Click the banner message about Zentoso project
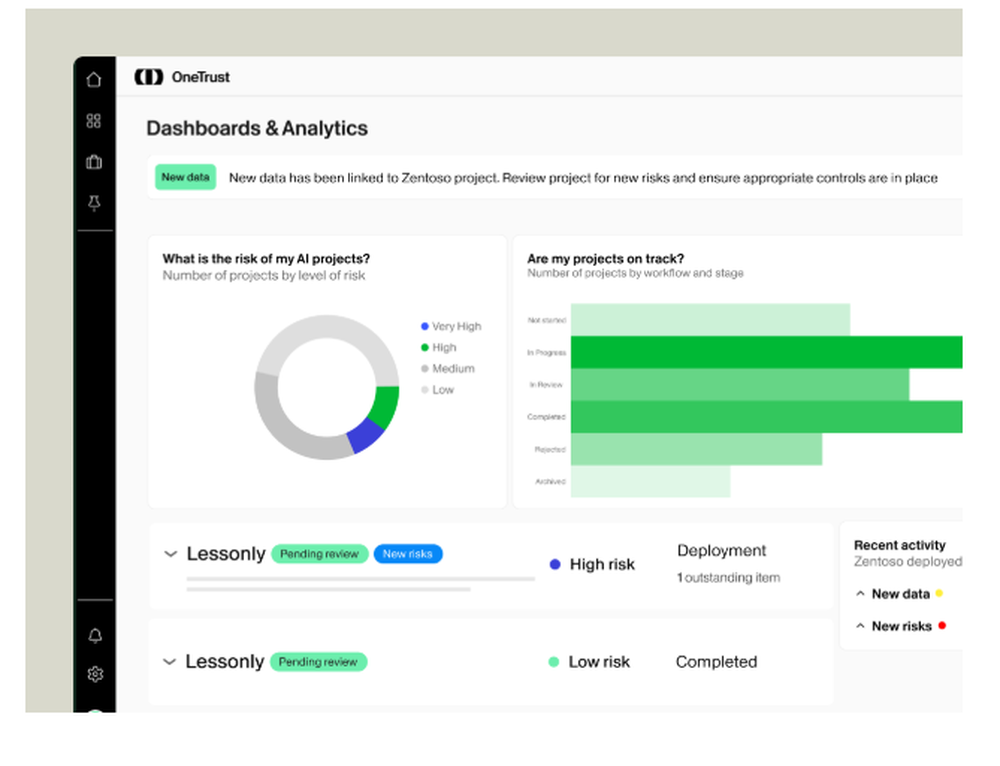The width and height of the screenshot is (1000, 766). [583, 178]
